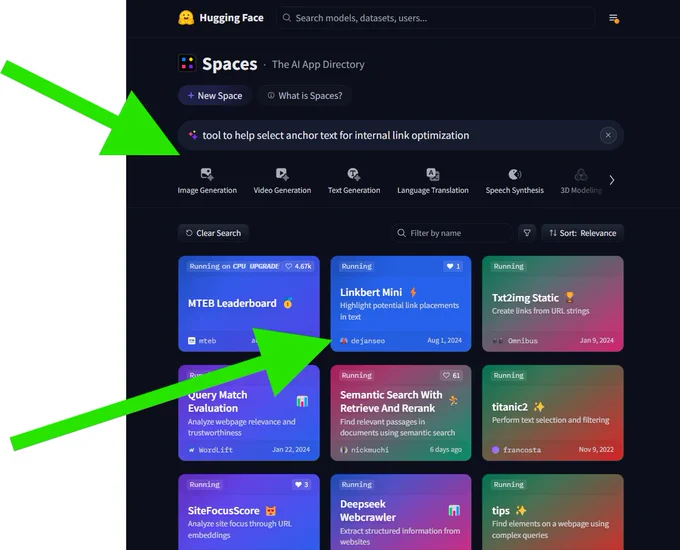Select the Speech Synthesis category

[x=515, y=181]
